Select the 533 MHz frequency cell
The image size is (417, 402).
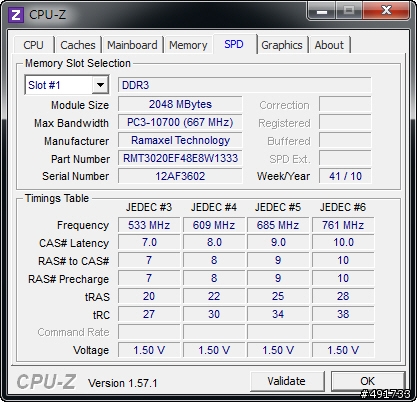point(149,225)
